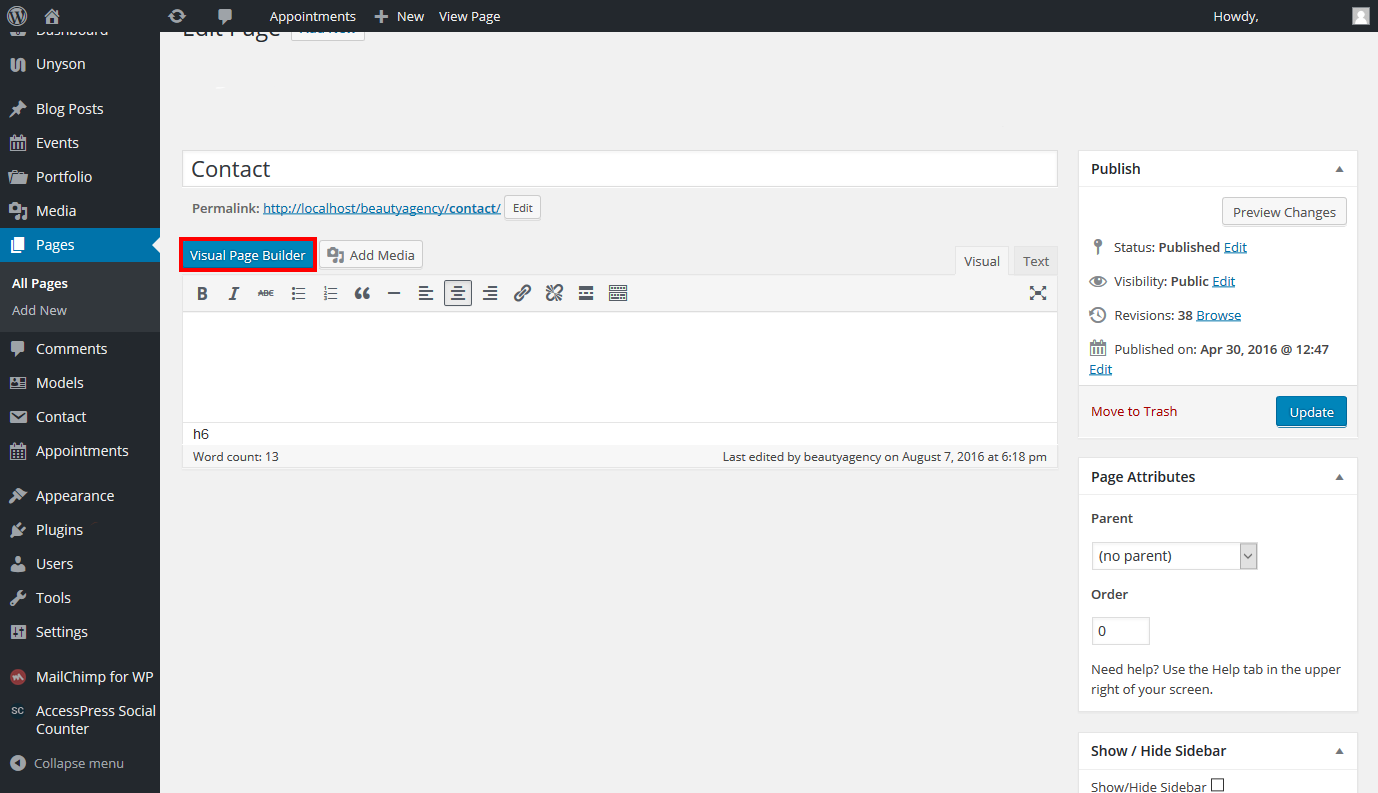
Task: Toggle the Show/Hide Sidebar checkbox
Action: (x=1217, y=785)
